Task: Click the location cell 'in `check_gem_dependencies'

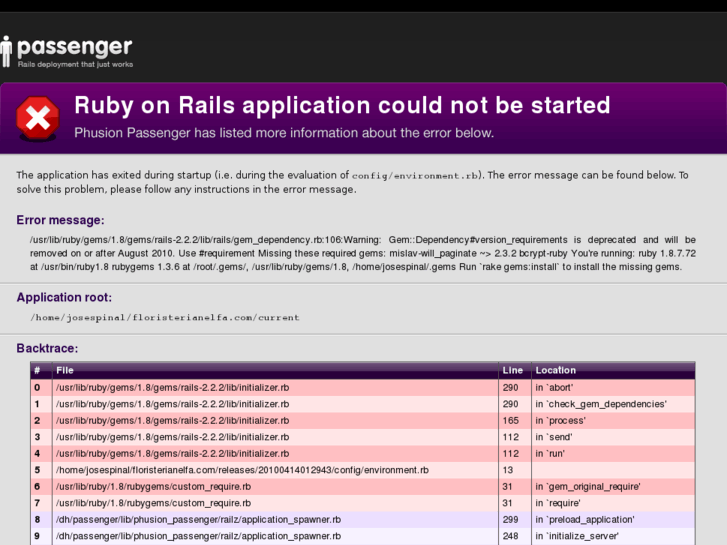Action: tap(601, 404)
